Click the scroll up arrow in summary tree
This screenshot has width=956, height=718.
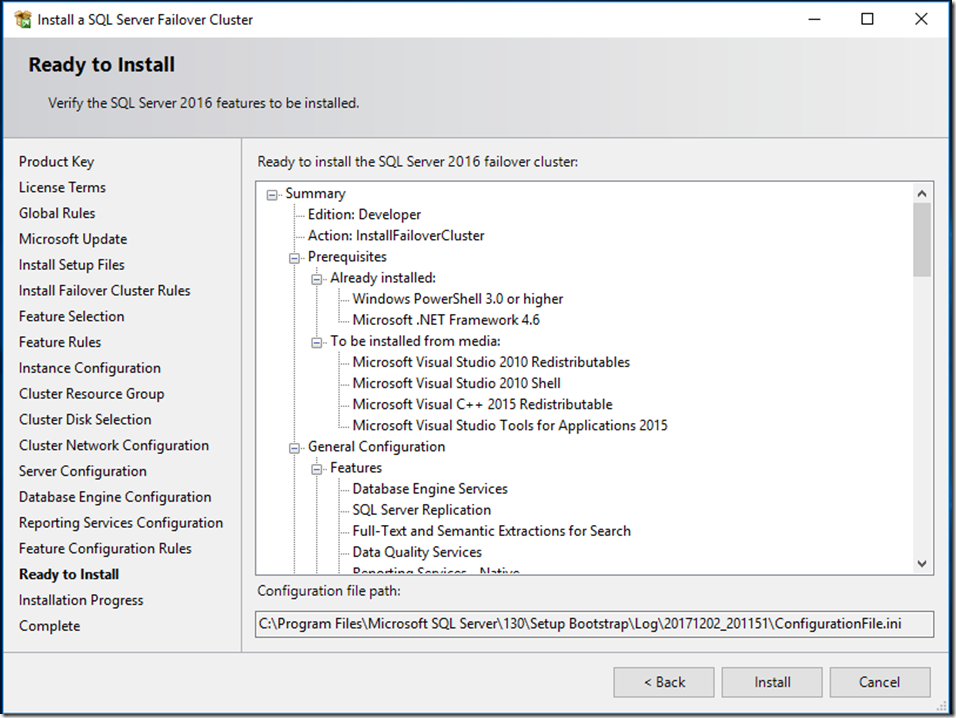[922, 193]
